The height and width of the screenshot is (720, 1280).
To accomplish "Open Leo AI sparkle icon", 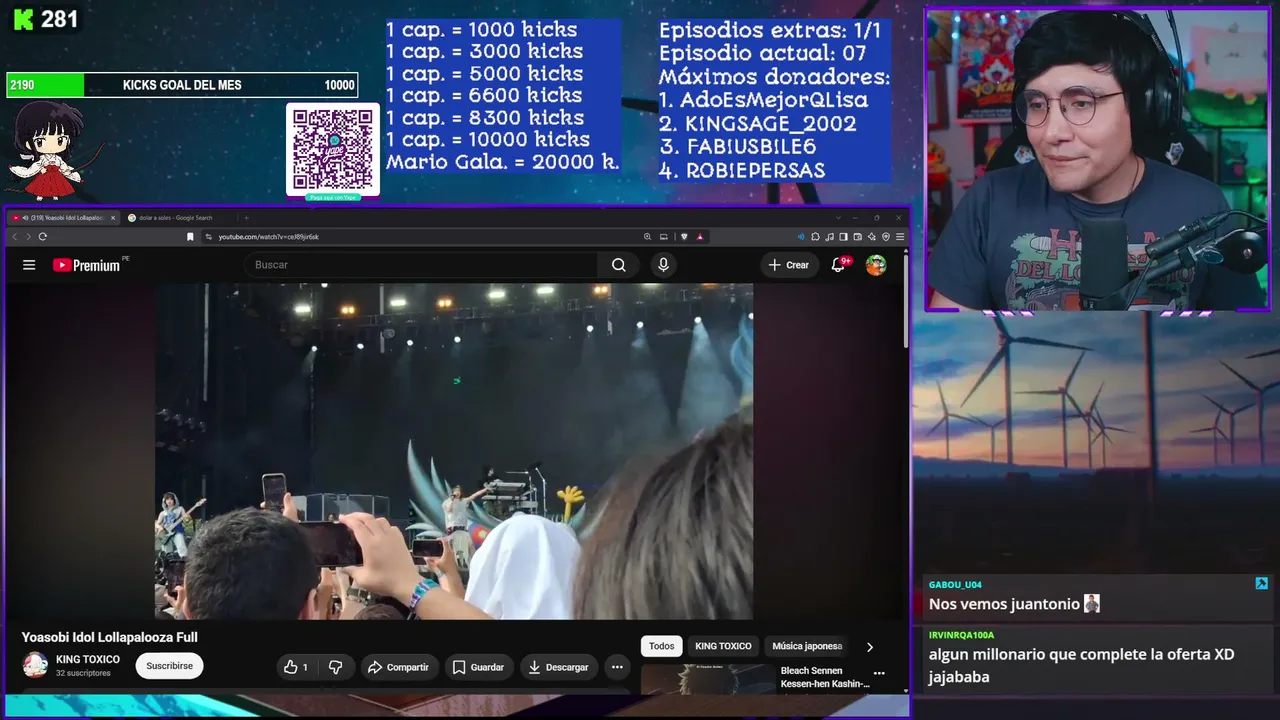I will pos(872,237).
